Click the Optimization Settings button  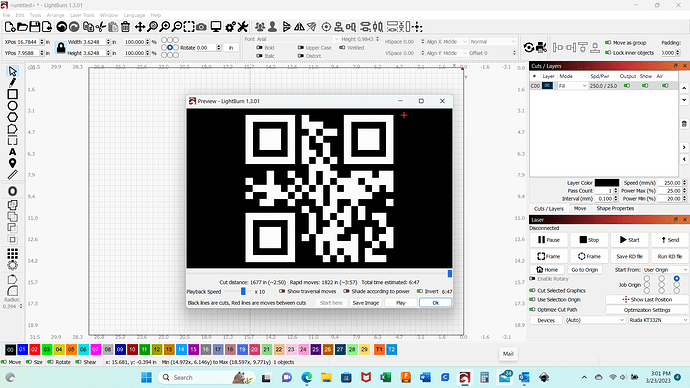click(647, 310)
